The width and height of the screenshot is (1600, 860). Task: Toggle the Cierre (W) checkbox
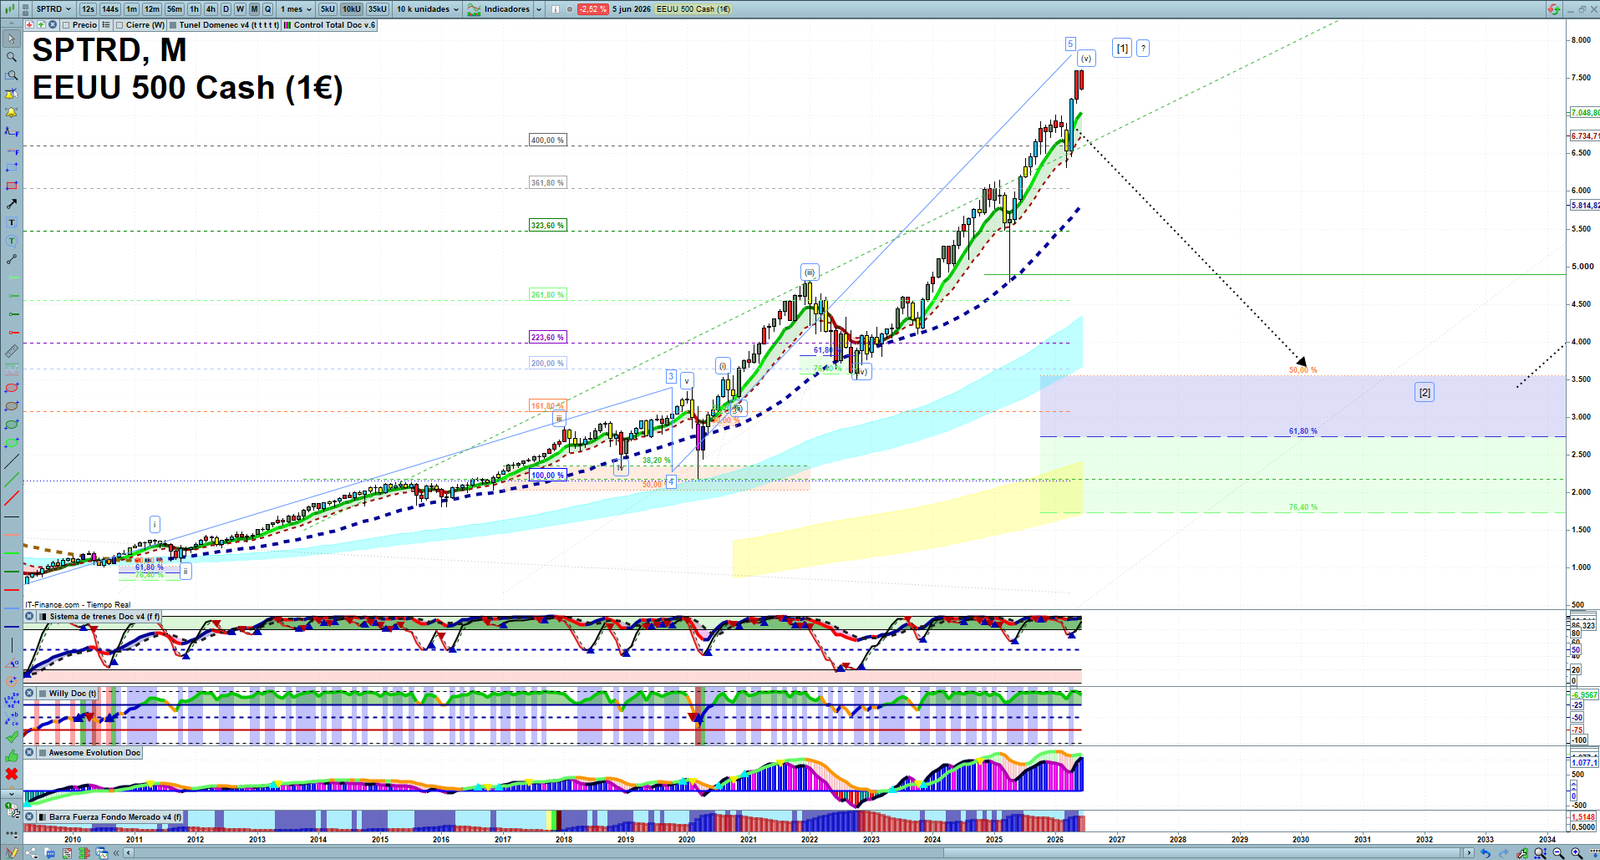119,25
